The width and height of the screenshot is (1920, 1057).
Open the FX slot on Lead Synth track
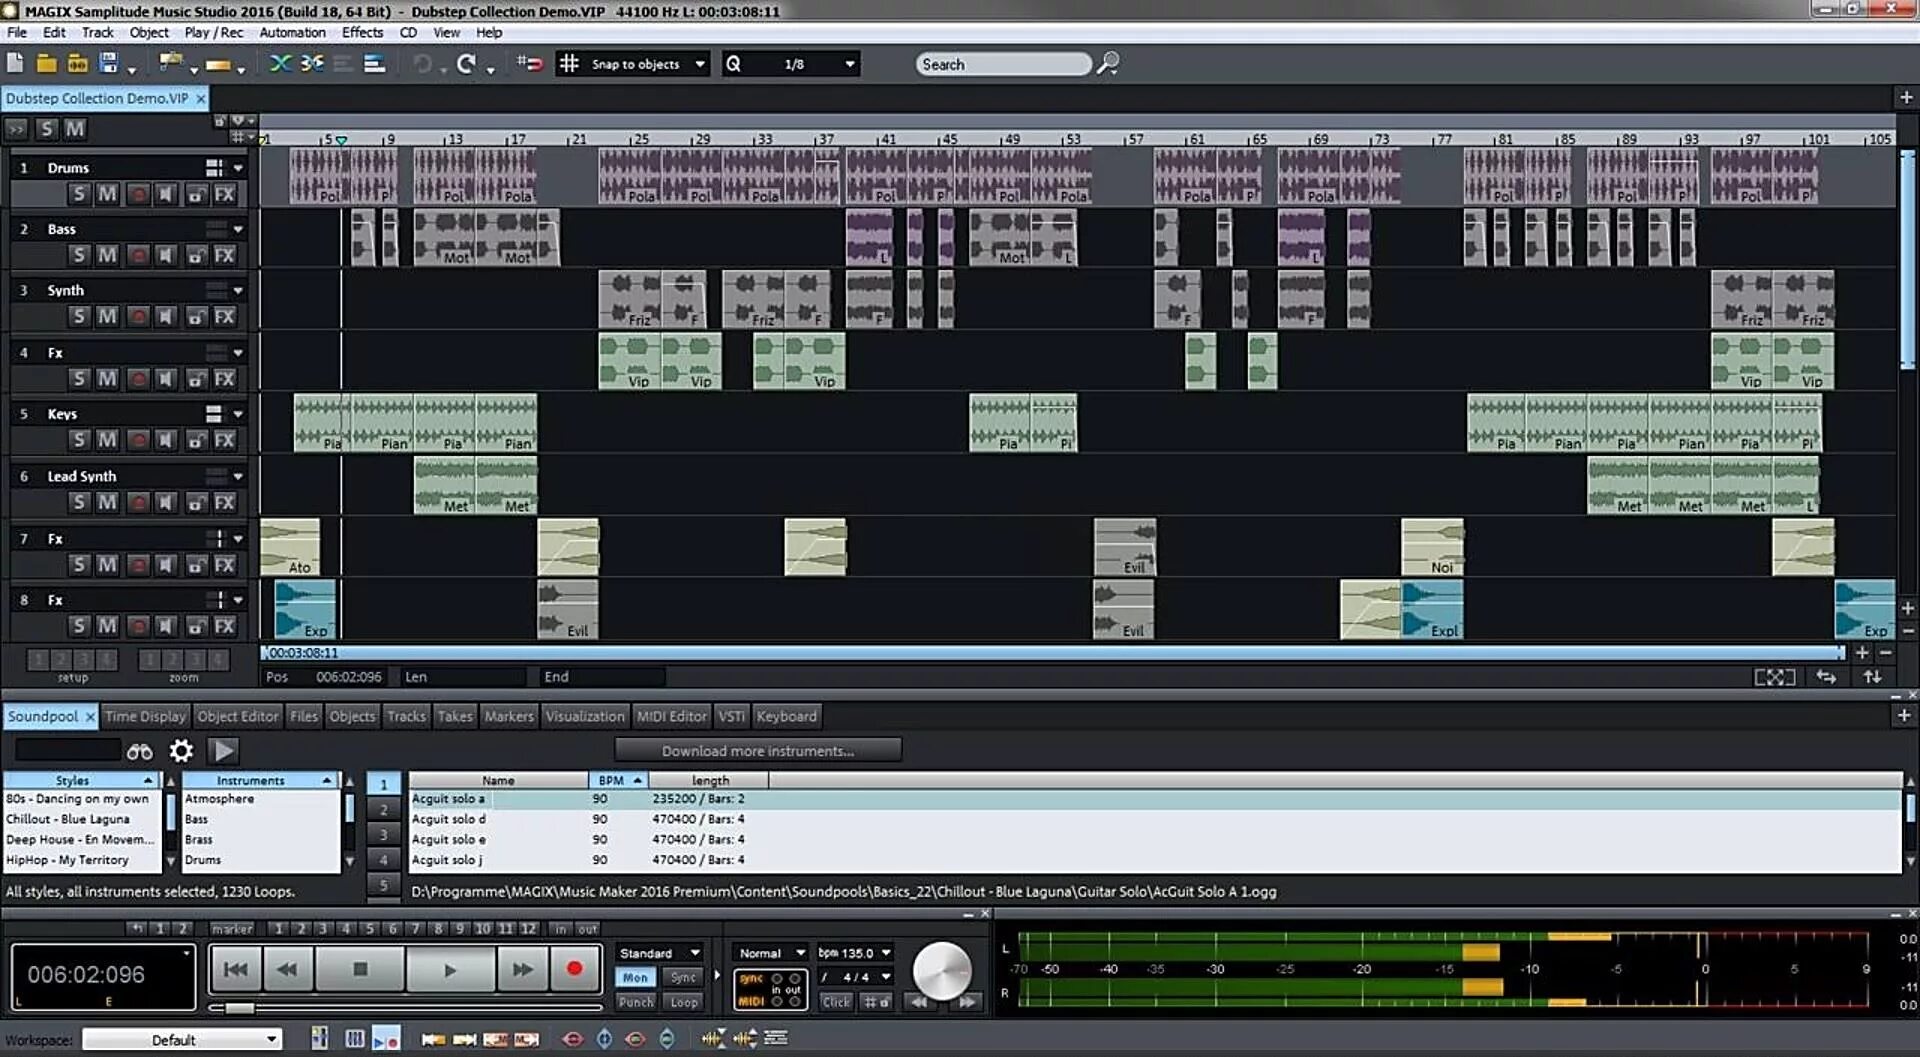tap(225, 503)
